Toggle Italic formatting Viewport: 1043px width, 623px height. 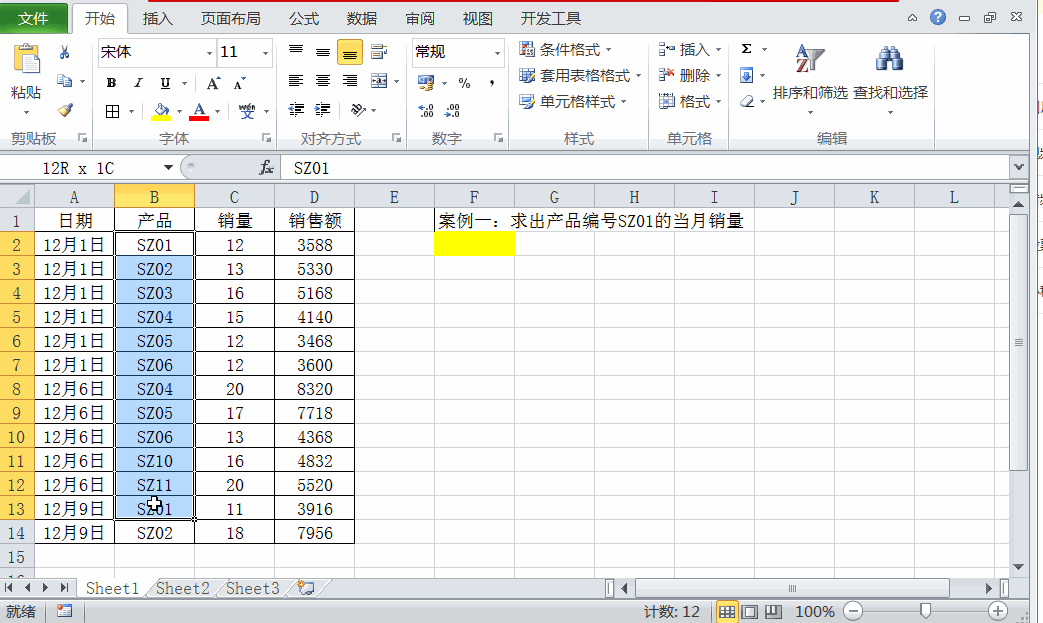click(x=138, y=83)
